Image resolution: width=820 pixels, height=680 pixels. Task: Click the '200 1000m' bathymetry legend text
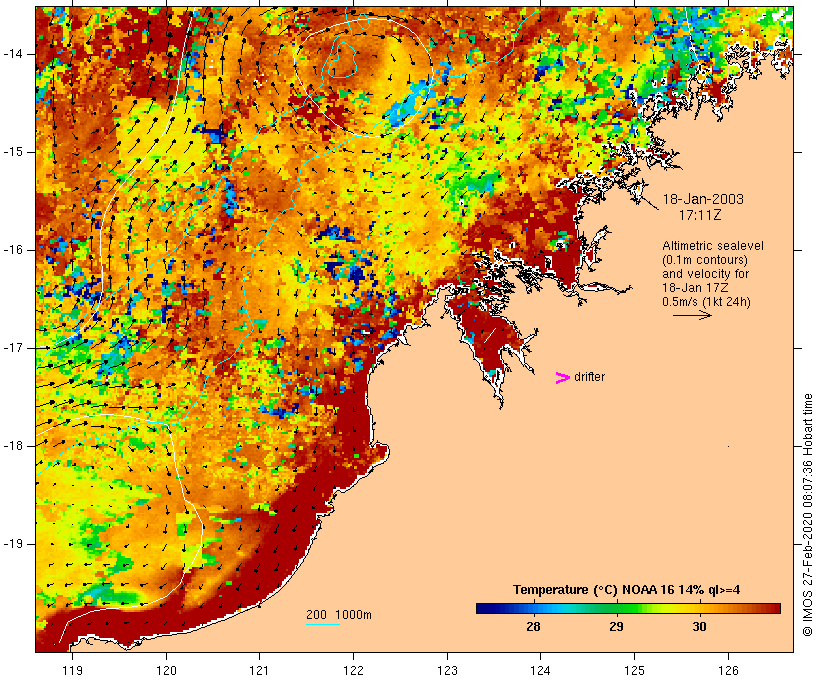(x=339, y=615)
